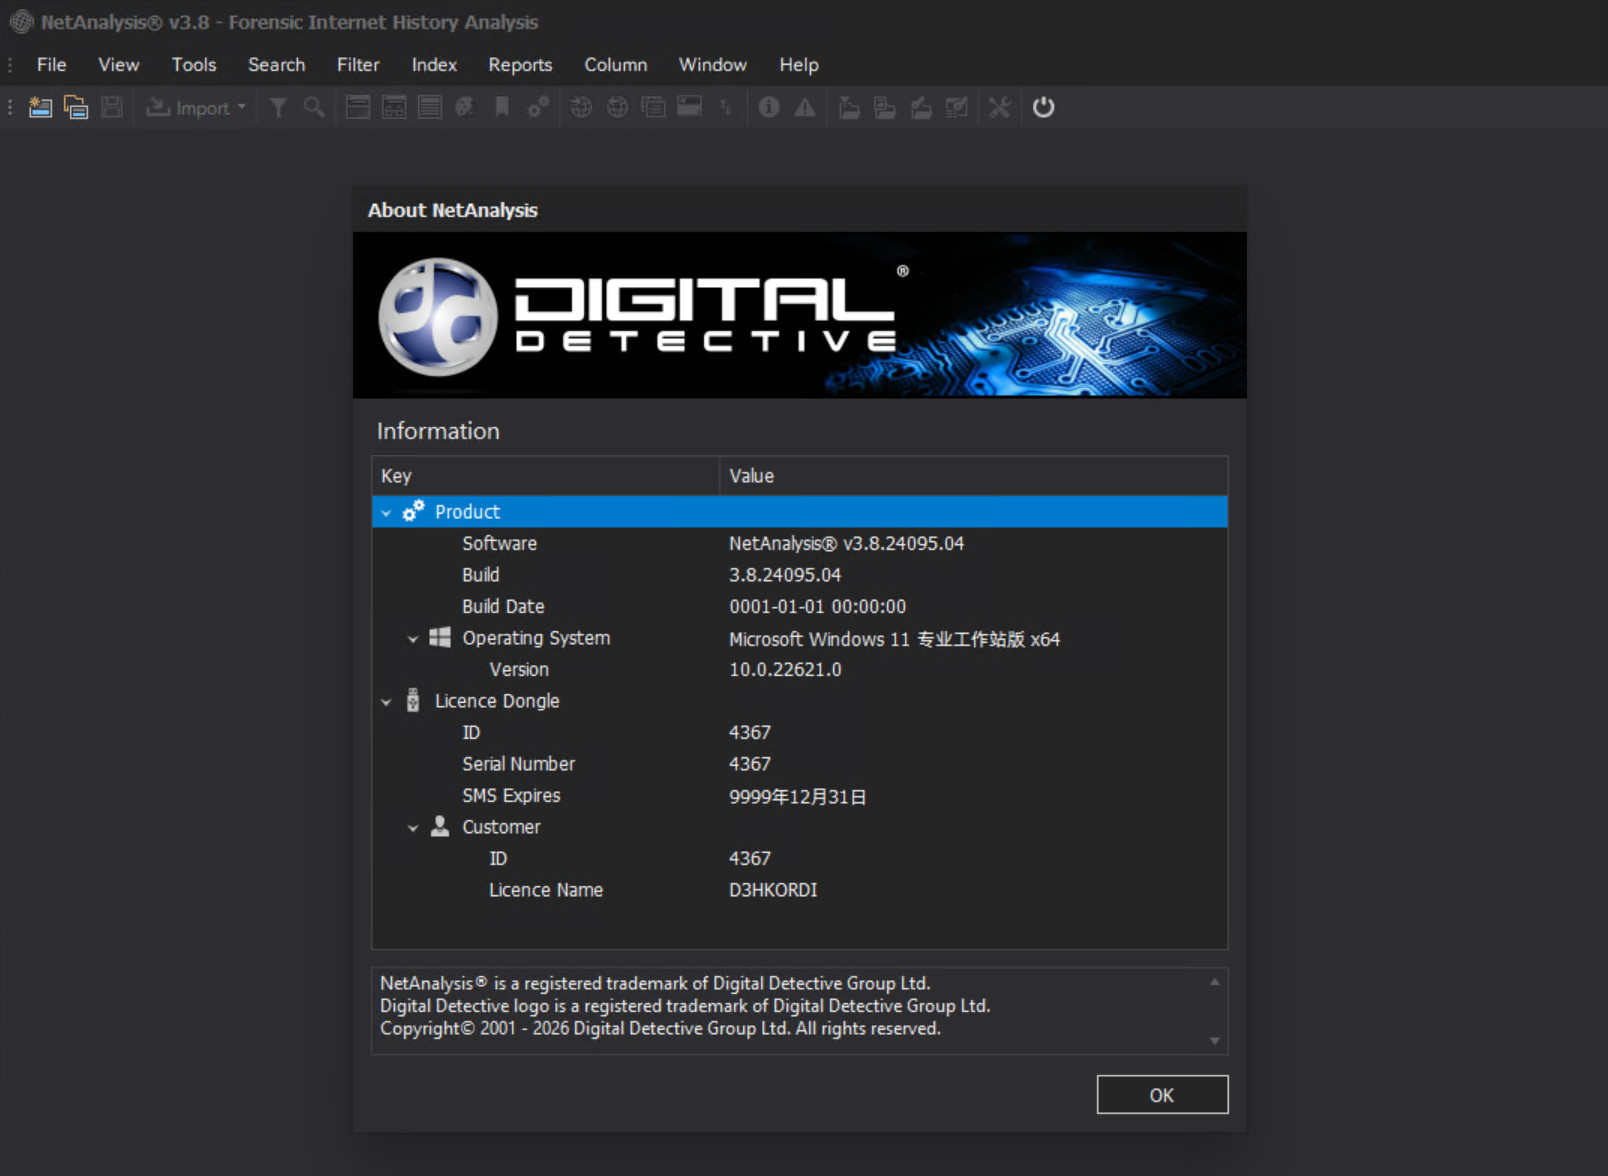Open the Reports menu
Screen dimensions: 1608x1176
tap(520, 64)
